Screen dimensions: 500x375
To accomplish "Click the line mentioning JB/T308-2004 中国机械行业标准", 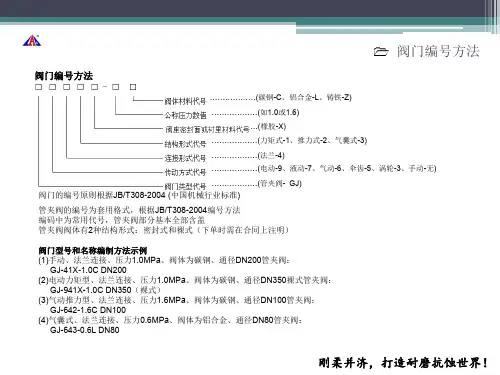I will point(139,195).
